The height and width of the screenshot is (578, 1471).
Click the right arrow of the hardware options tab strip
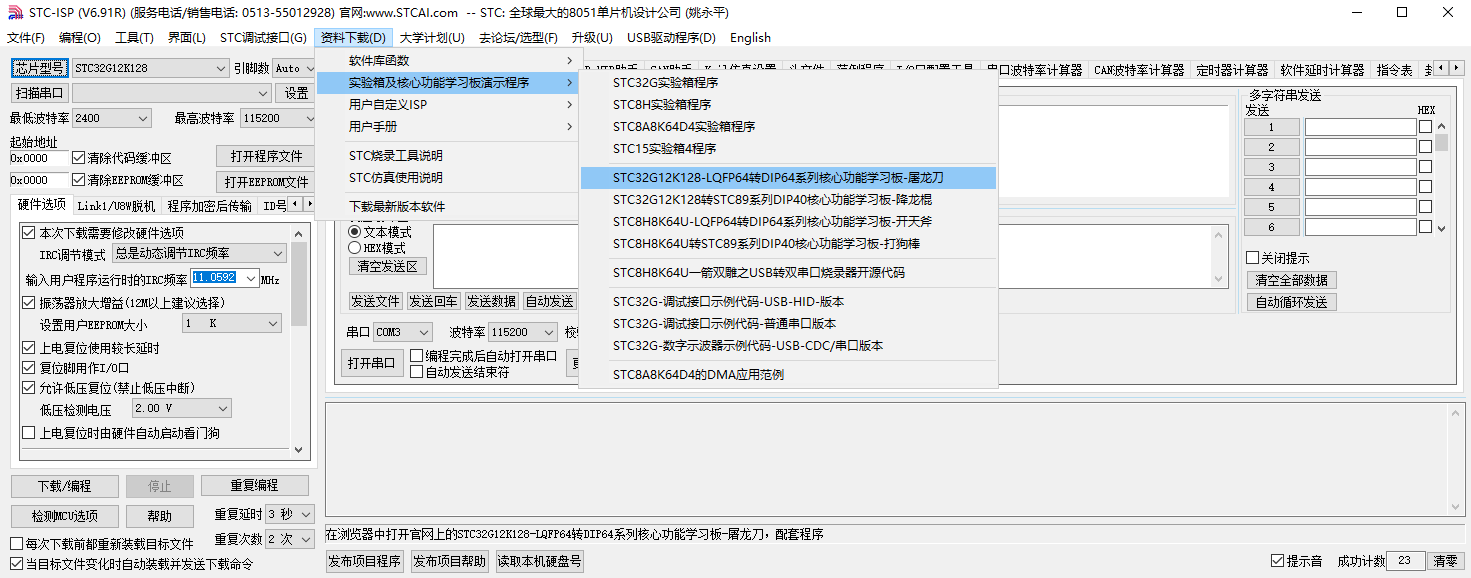click(x=308, y=205)
